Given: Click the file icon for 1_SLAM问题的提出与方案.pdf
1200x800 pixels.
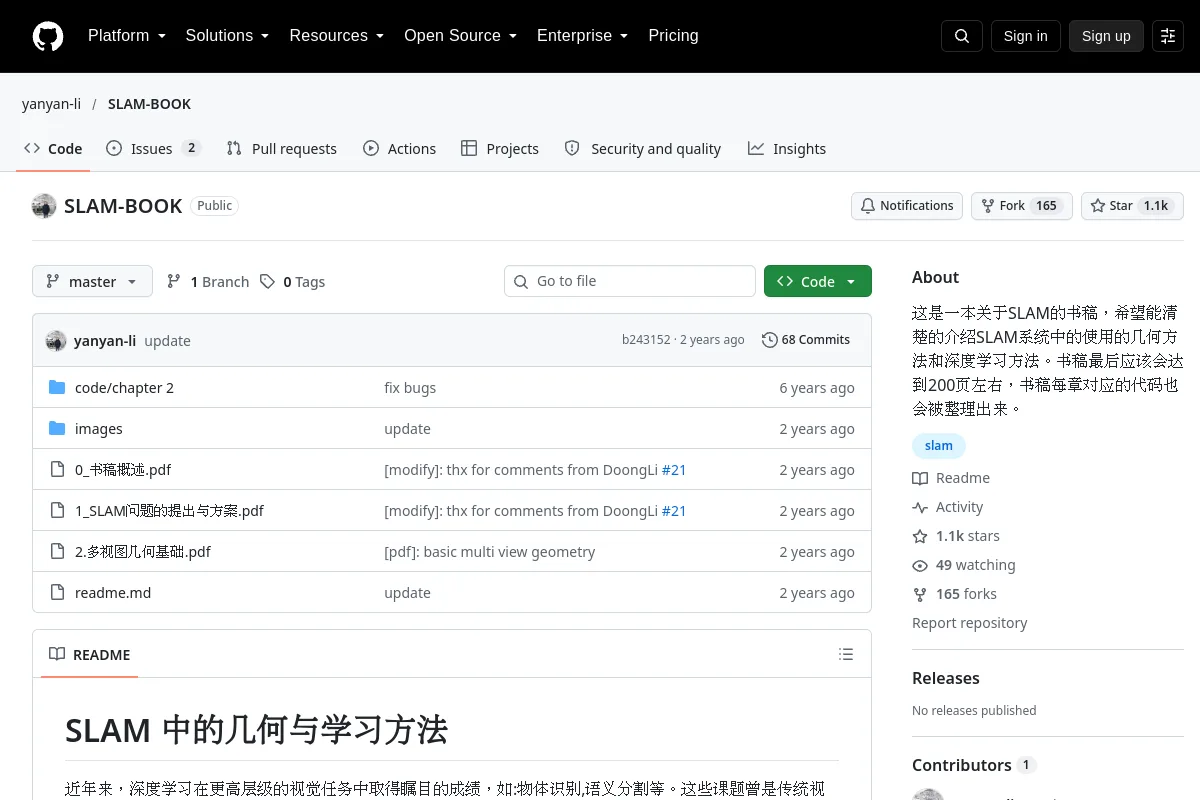Looking at the screenshot, I should click(x=57, y=510).
